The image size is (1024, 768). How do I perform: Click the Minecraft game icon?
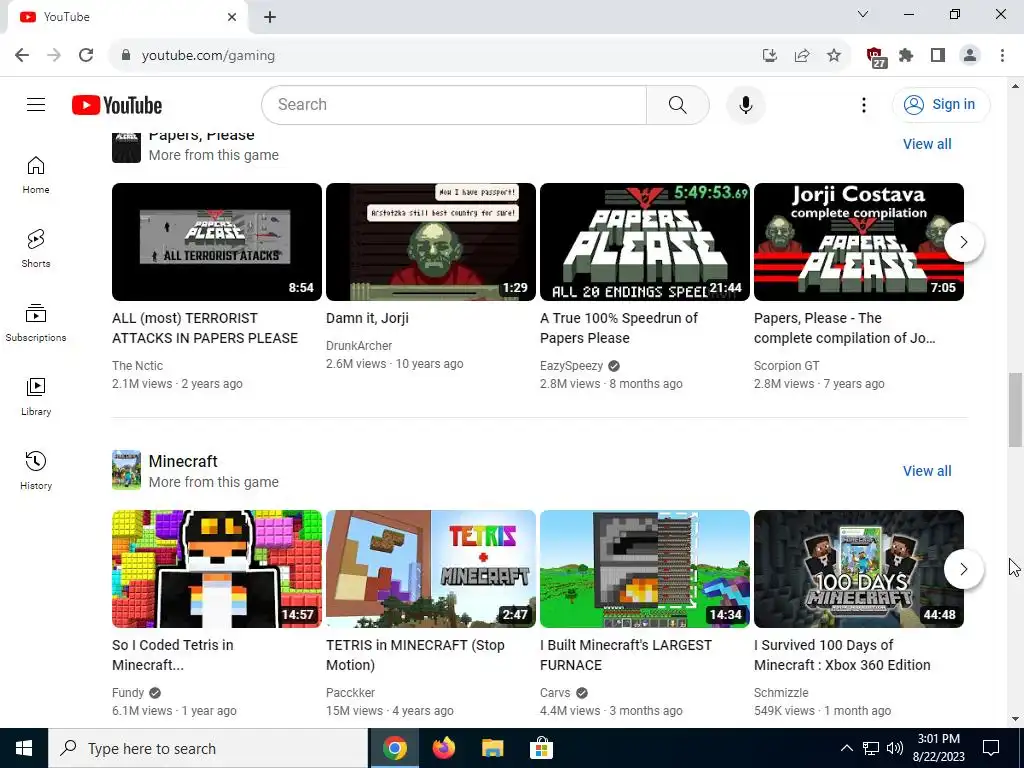(126, 470)
